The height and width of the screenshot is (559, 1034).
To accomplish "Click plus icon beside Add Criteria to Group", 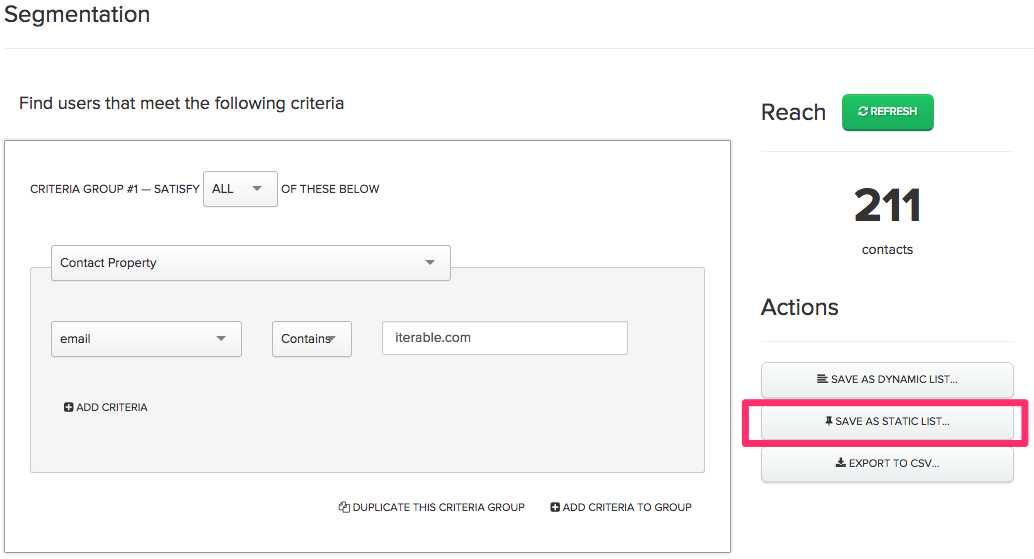I will tap(555, 507).
